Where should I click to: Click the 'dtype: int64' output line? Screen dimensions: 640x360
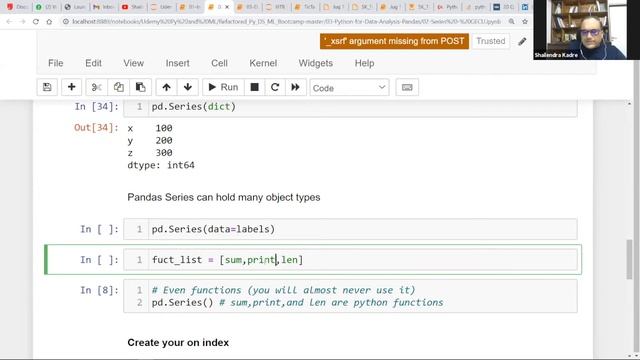click(x=161, y=165)
